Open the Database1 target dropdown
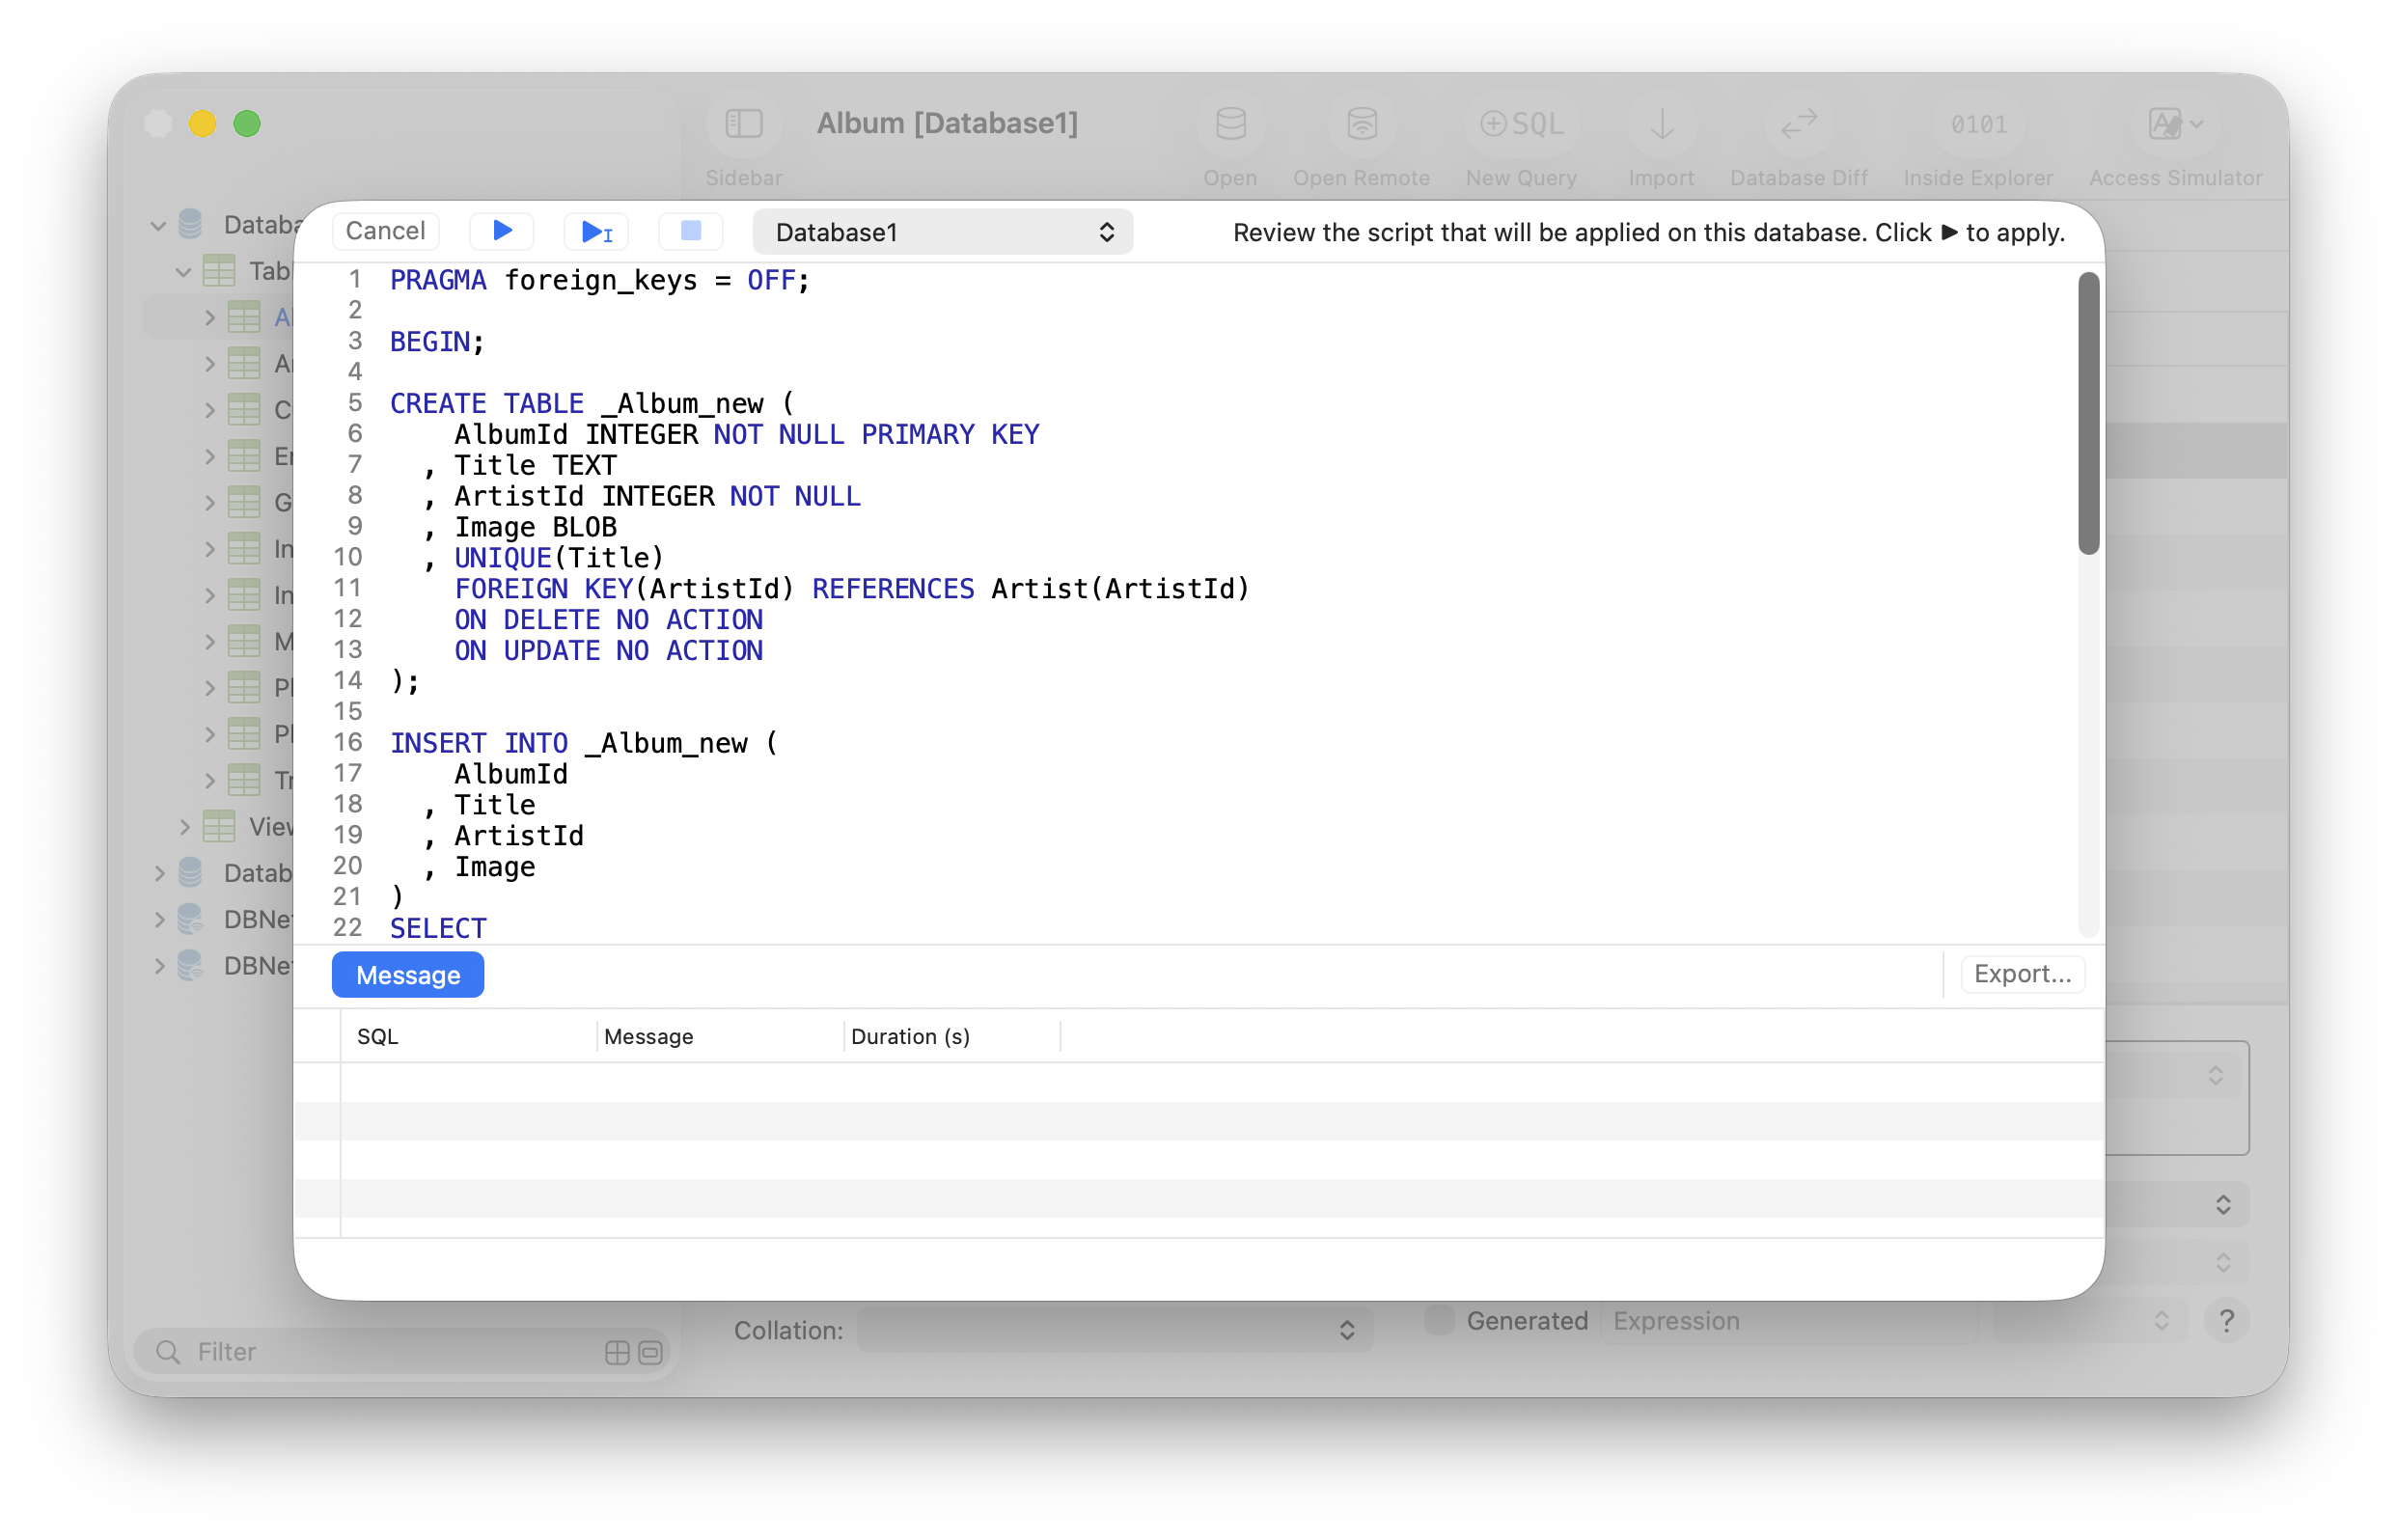 (x=942, y=232)
